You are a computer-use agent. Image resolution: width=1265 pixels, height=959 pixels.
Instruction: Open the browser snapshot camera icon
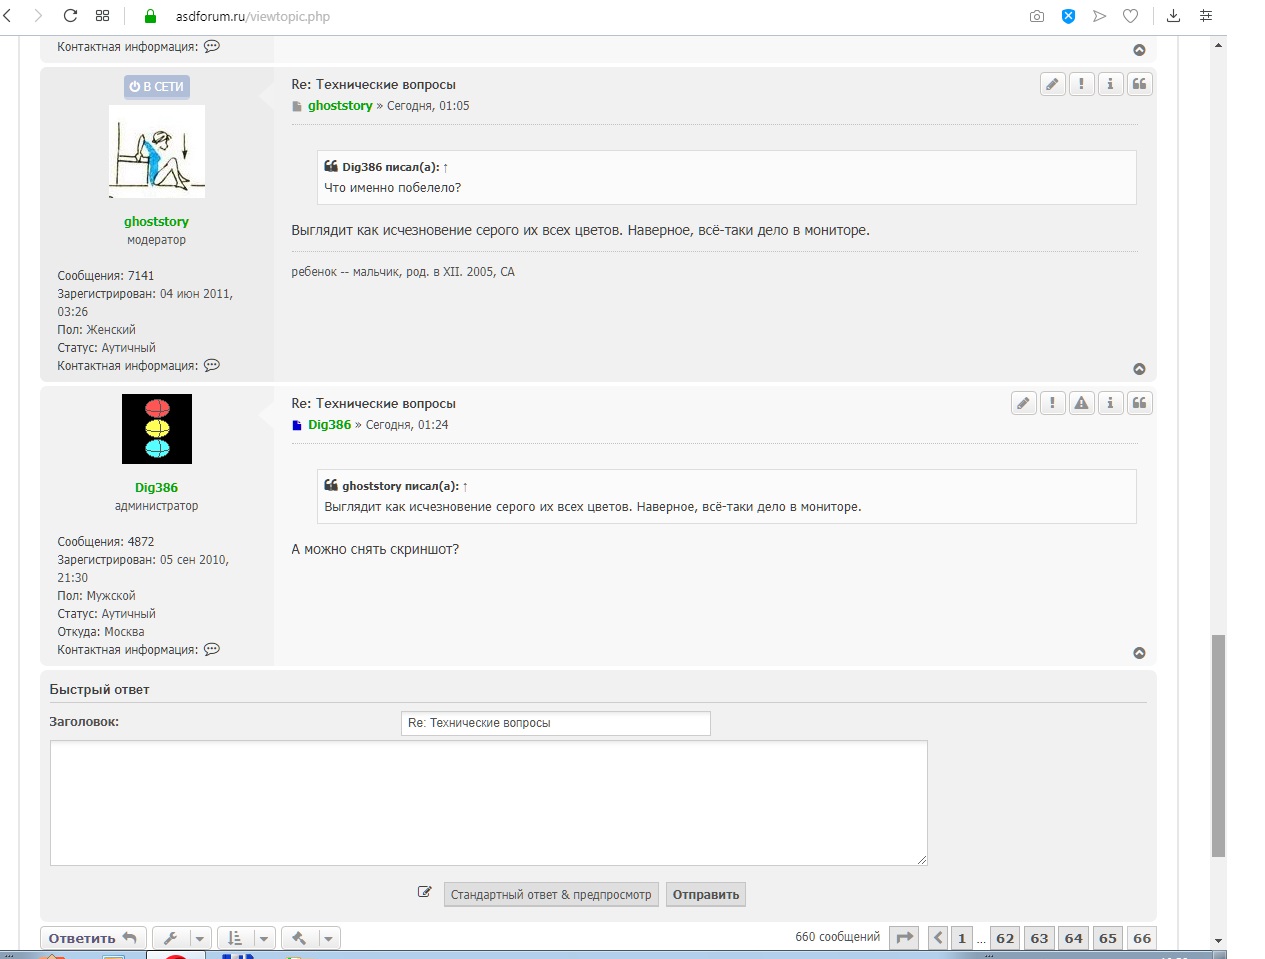pos(1037,16)
